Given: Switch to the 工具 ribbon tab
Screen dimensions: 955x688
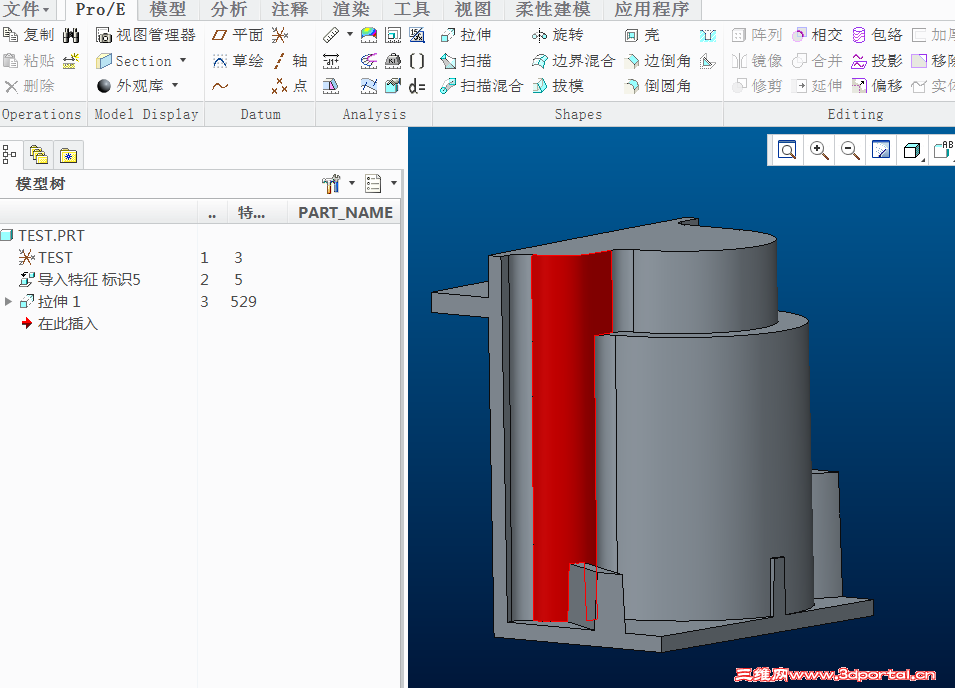Looking at the screenshot, I should tap(412, 9).
